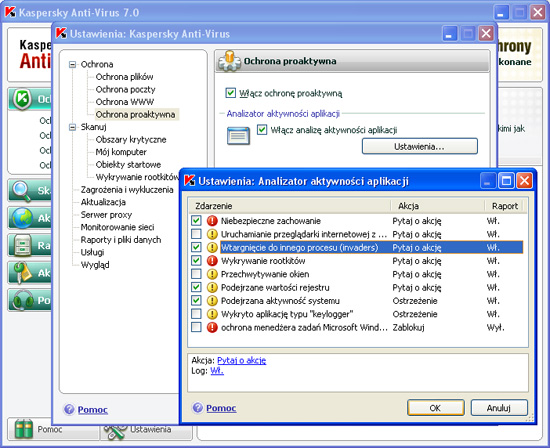Click magnifier scan icon in main window sidebar
Viewport: 550px width, 448px height.
(21, 191)
